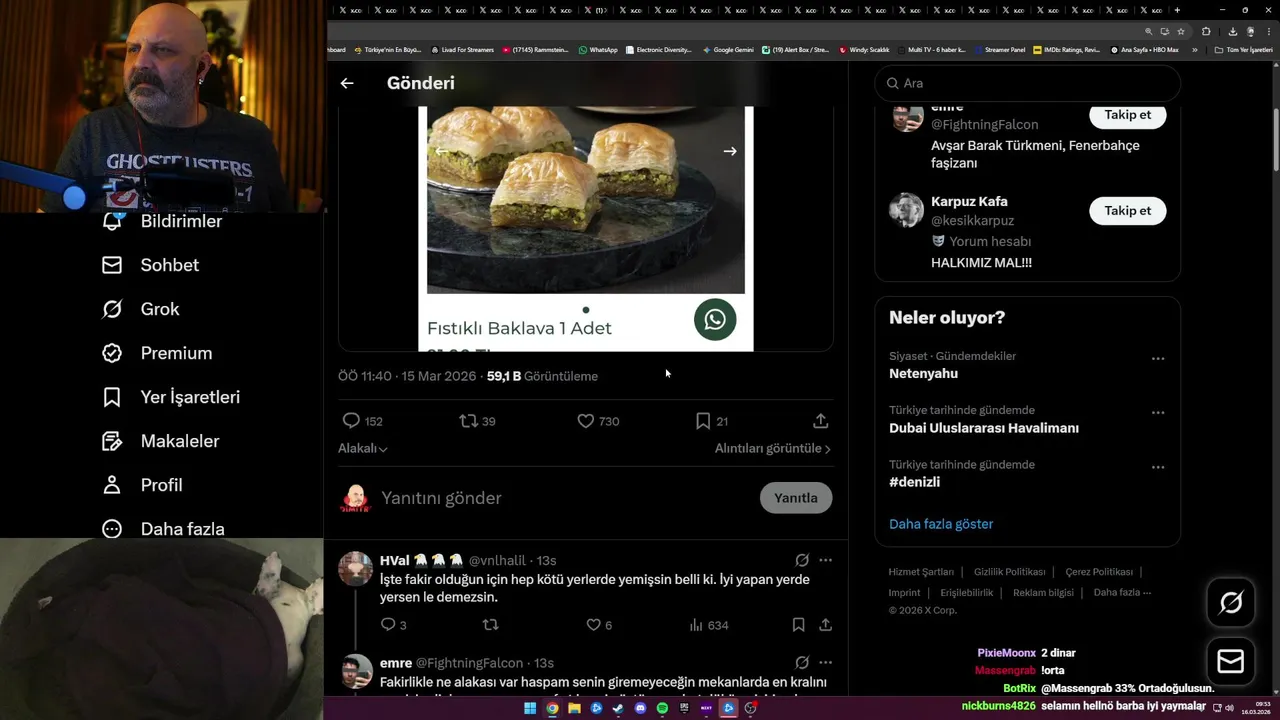
Task: Expand Daha fazla in the sidebar
Action: (163, 529)
